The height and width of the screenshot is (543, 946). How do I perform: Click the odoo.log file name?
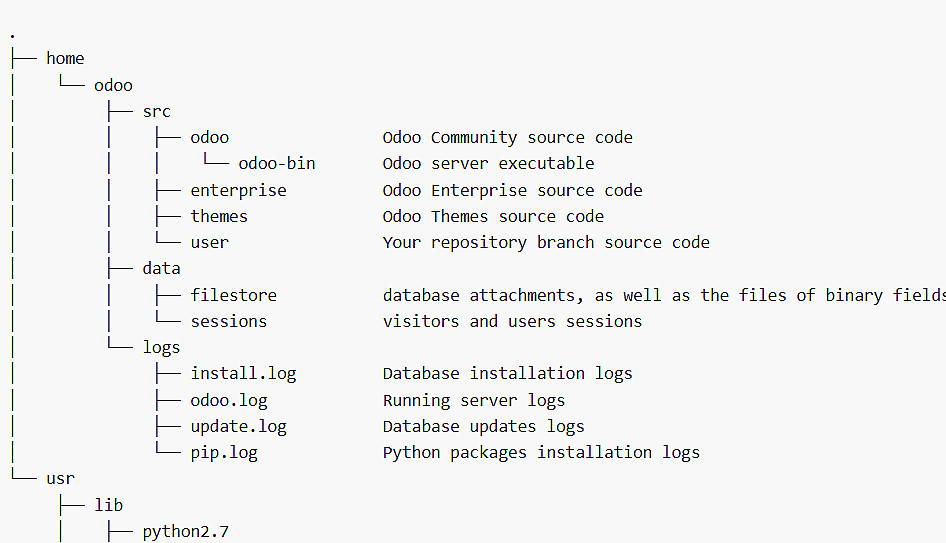coord(229,400)
